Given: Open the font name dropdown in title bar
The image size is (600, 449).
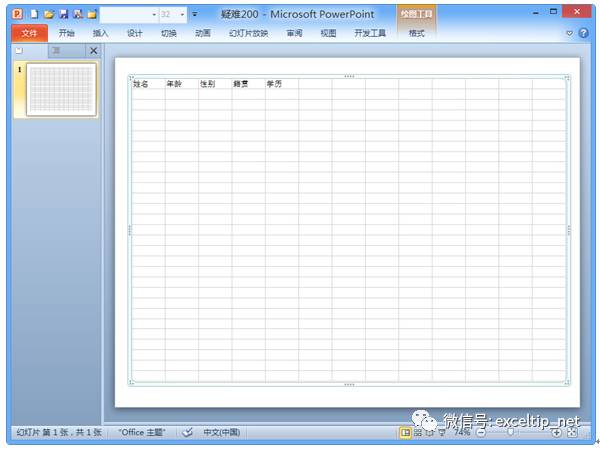Looking at the screenshot, I should coord(154,15).
